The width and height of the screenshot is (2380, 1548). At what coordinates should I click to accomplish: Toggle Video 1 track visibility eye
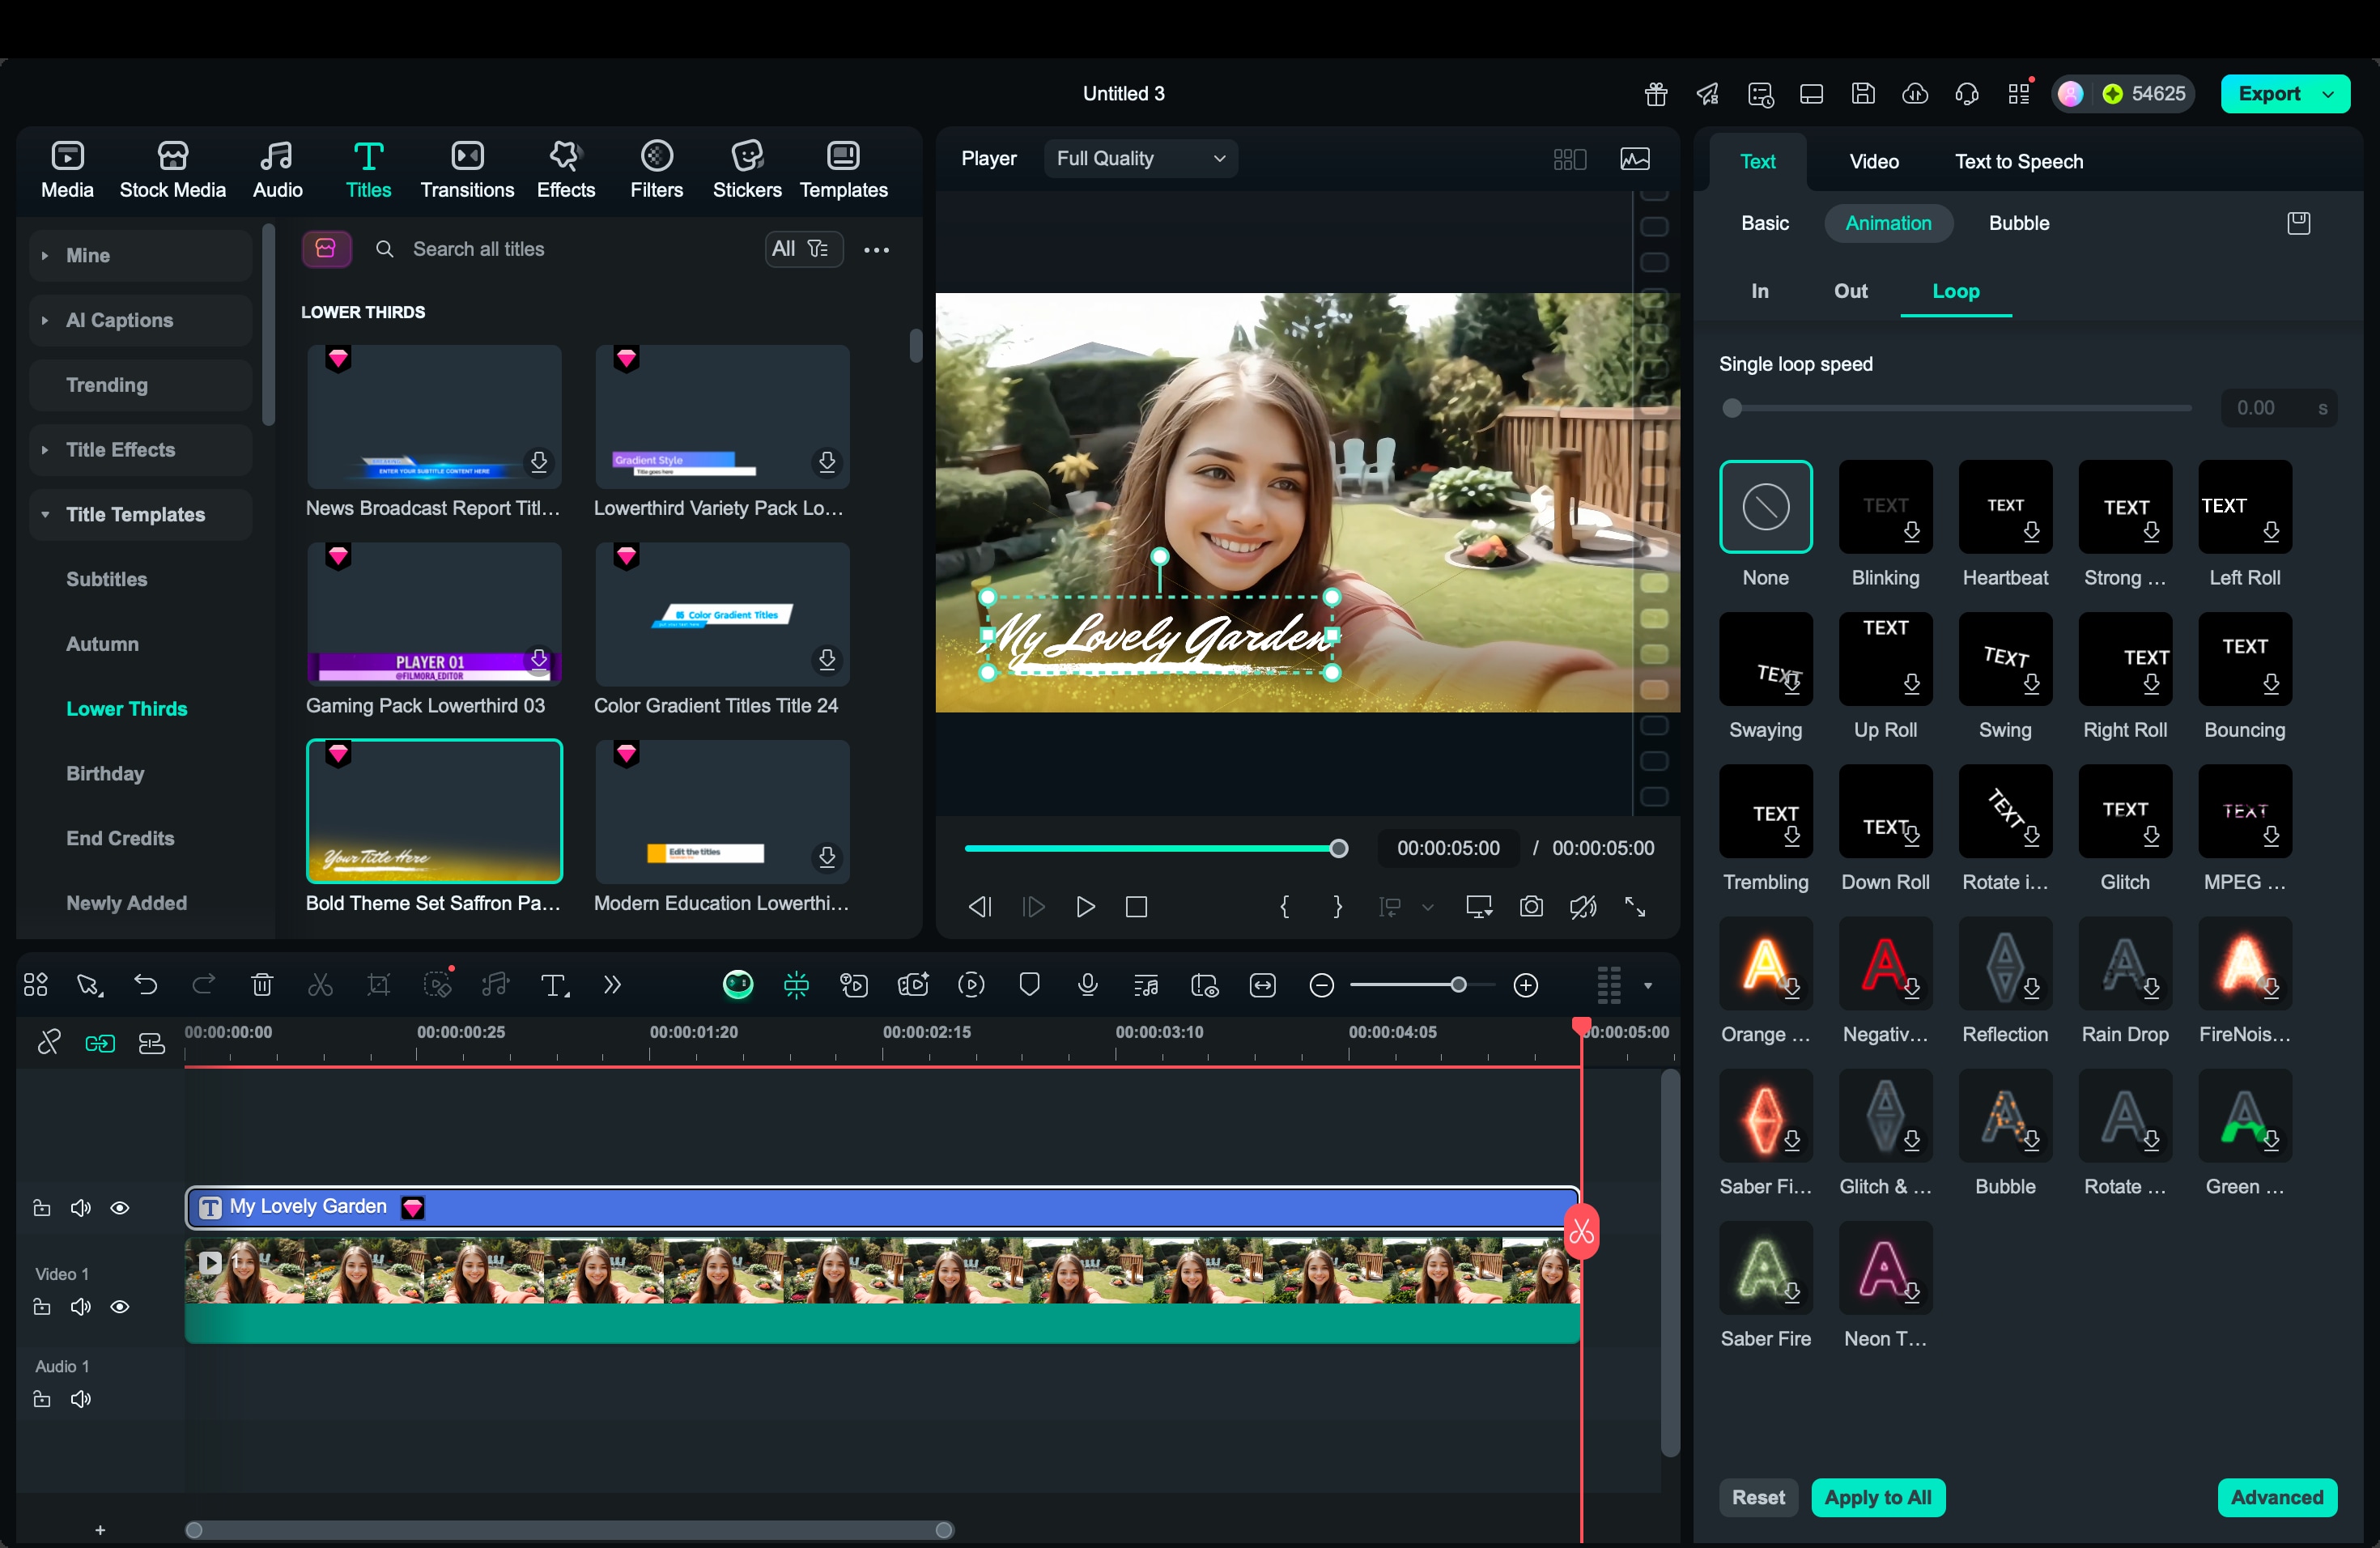tap(120, 1307)
